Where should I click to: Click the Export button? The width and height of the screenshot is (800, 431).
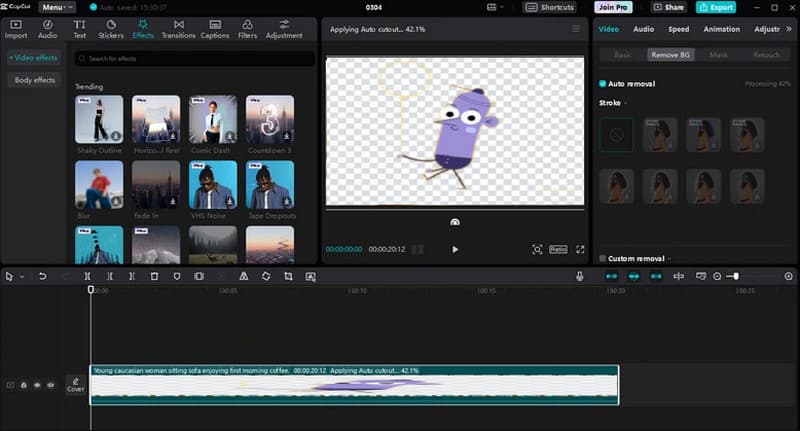[716, 7]
